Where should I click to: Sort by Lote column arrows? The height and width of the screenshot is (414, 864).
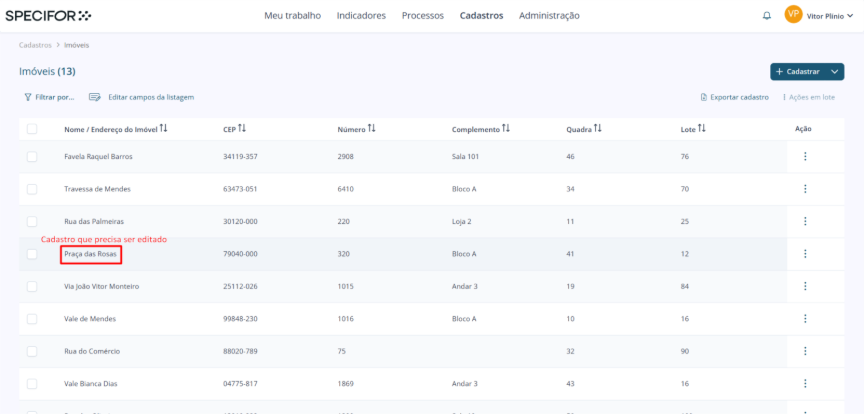[x=701, y=128]
